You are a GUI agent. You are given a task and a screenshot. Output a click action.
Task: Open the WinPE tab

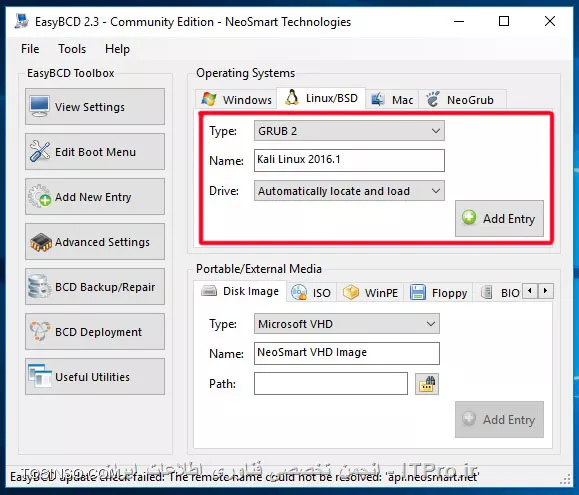pyautogui.click(x=370, y=293)
